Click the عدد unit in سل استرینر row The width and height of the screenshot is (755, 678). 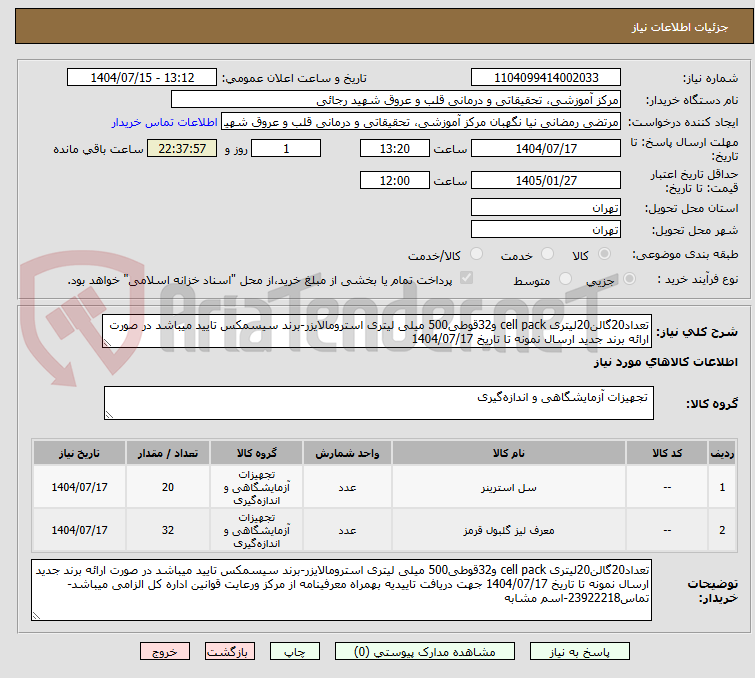(347, 487)
